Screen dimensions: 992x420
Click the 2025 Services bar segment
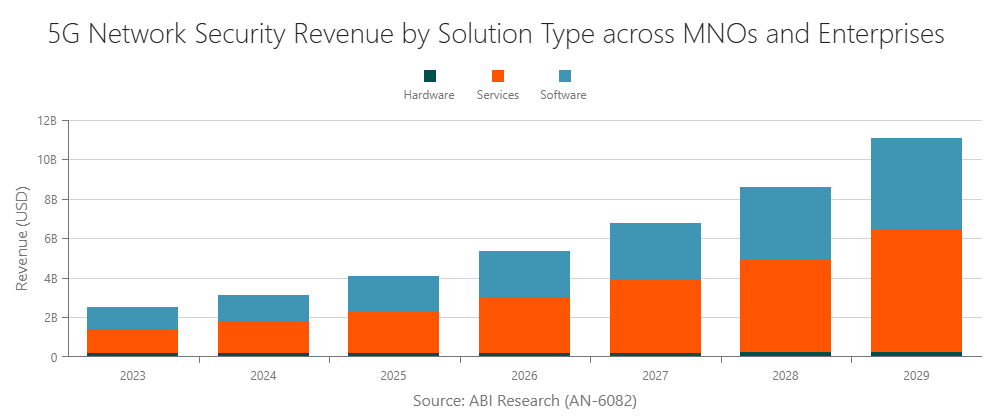[394, 332]
